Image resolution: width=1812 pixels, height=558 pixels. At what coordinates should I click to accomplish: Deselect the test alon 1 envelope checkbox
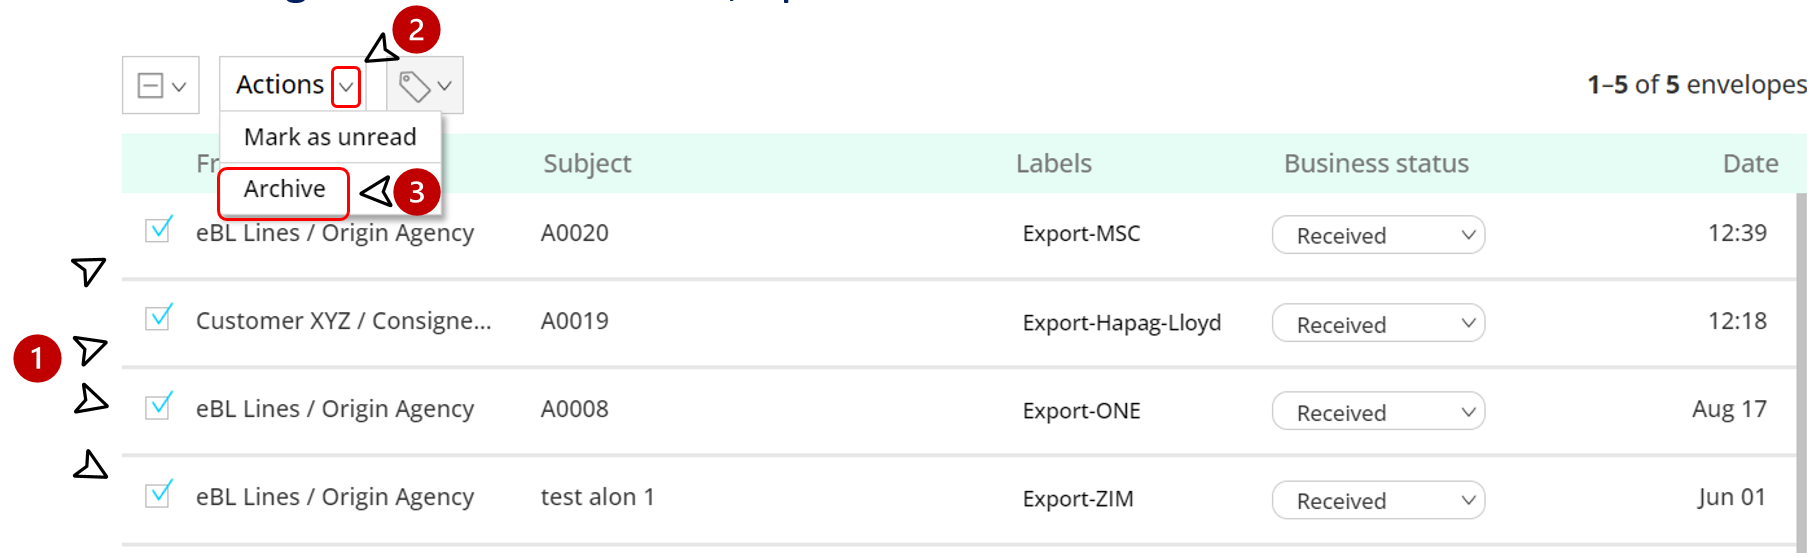tap(158, 494)
